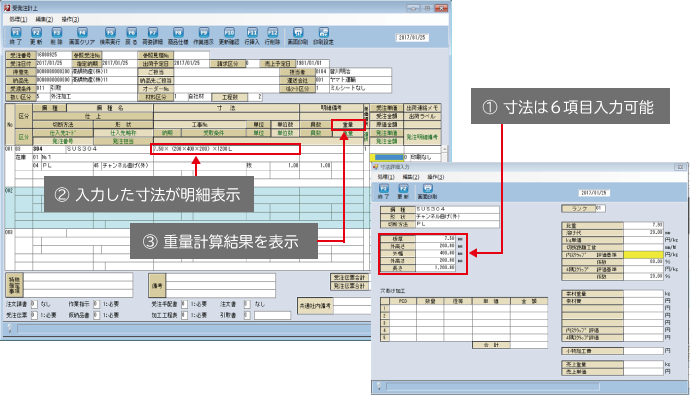This screenshot has height=396, width=690.
Task: Open F8 商品仕様 toolbar icon
Action: coord(178,36)
